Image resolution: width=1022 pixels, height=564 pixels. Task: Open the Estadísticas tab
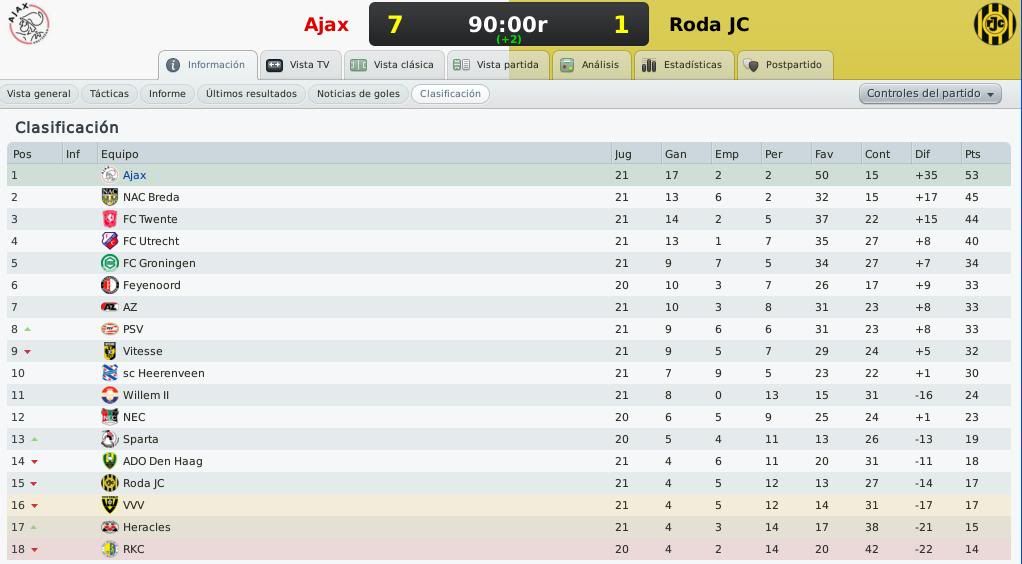[x=682, y=65]
